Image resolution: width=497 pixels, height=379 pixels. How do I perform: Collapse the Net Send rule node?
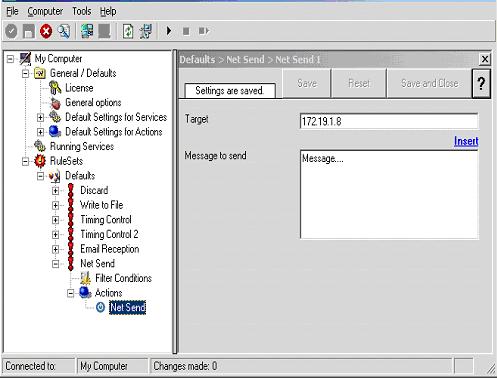pos(56,264)
